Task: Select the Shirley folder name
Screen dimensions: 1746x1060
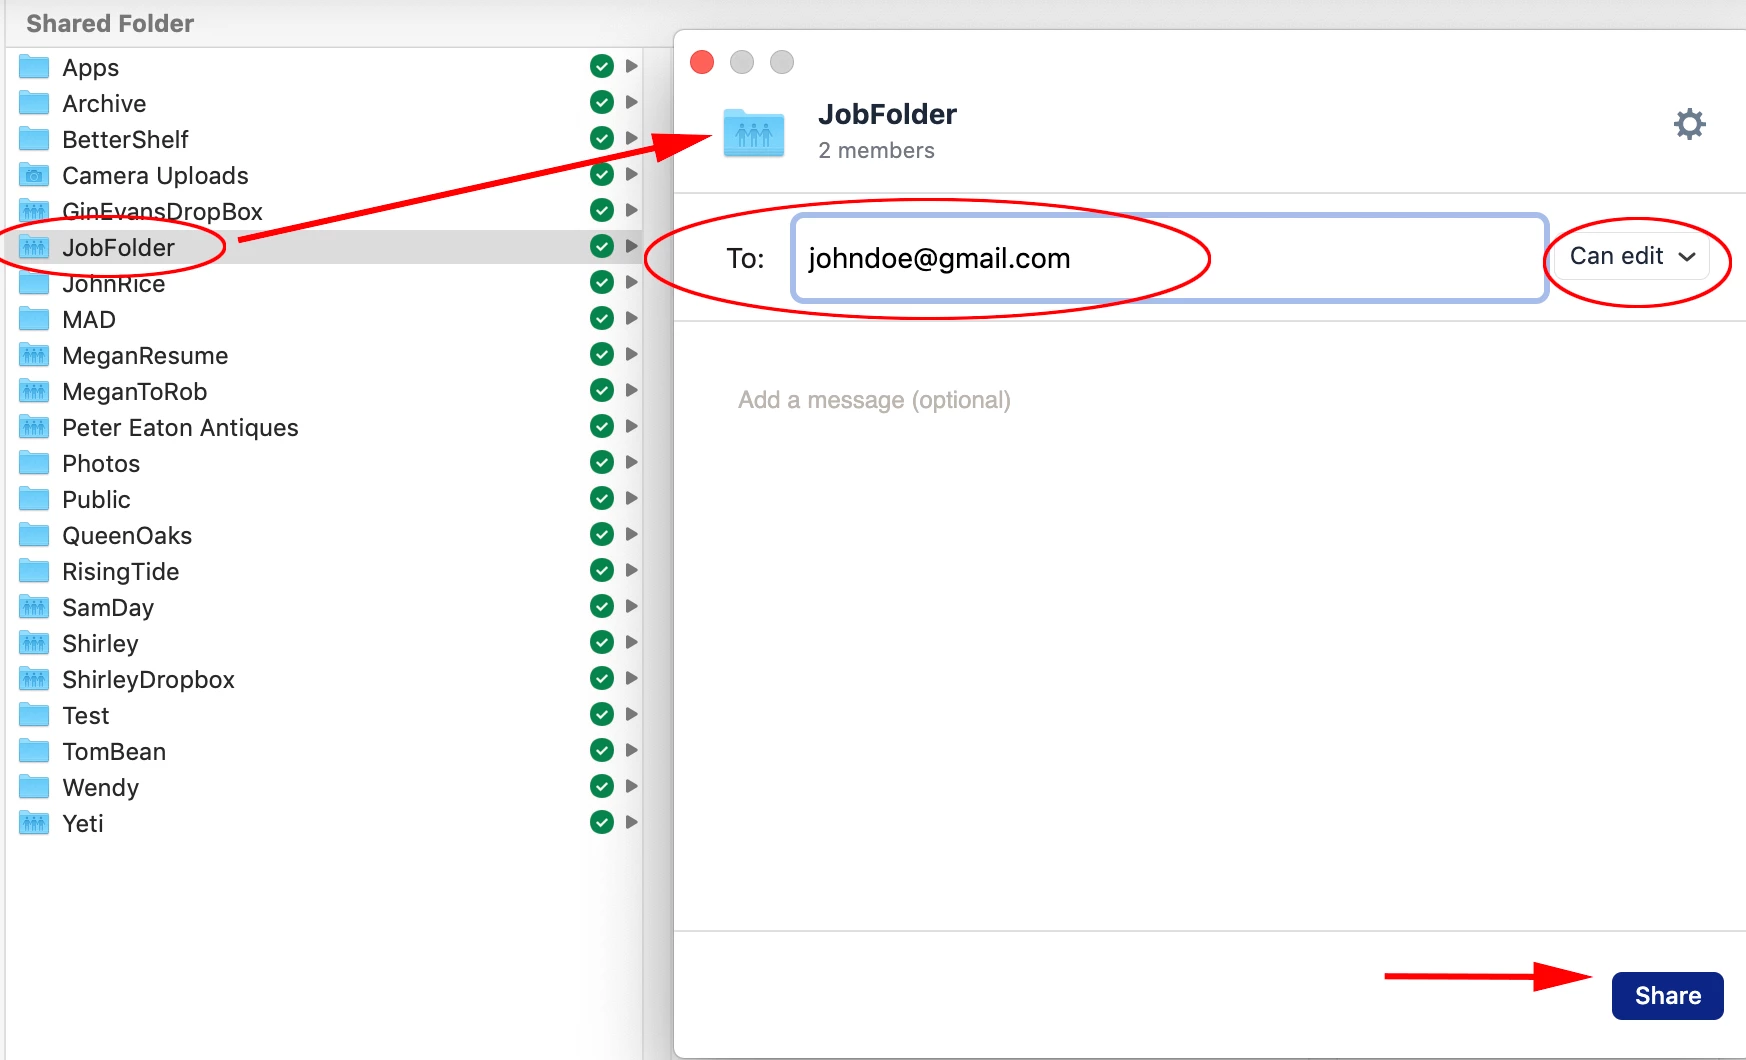Action: [100, 644]
